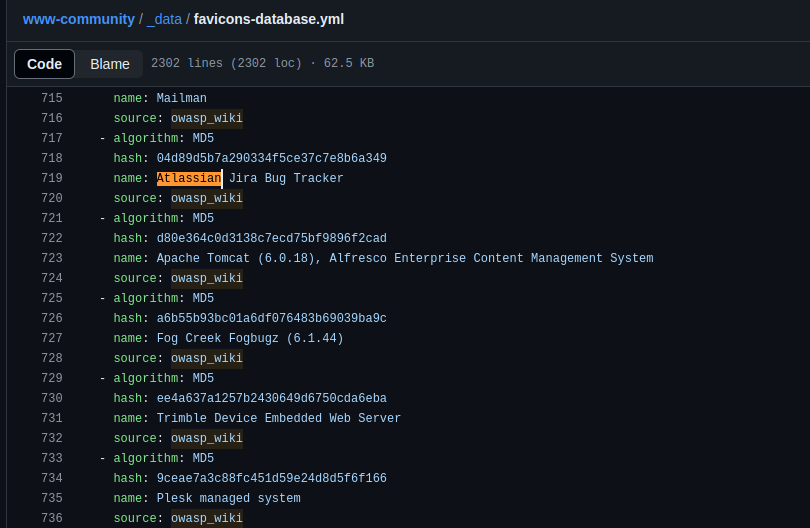810x528 pixels.
Task: Select line number 725
Action: coord(52,298)
